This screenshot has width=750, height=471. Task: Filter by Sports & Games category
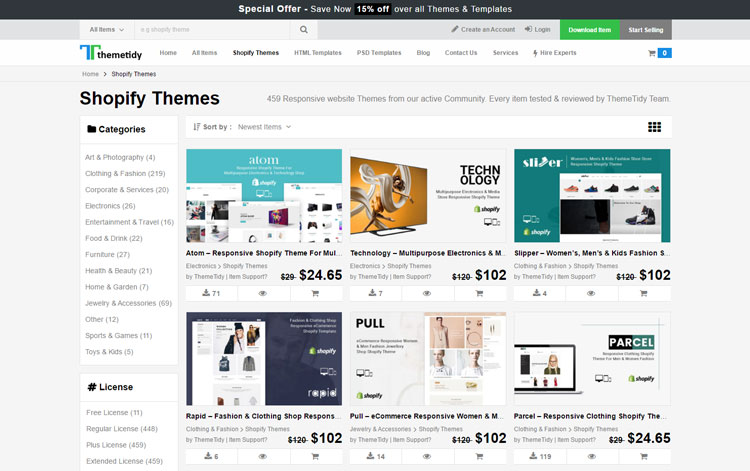pos(118,336)
